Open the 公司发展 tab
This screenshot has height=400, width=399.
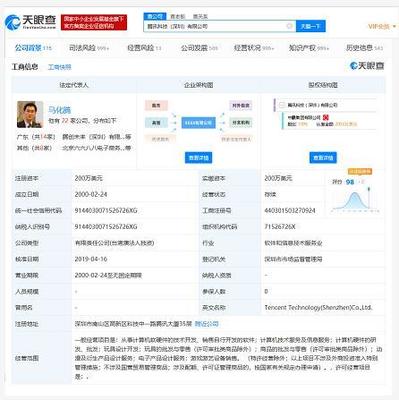click(x=199, y=48)
